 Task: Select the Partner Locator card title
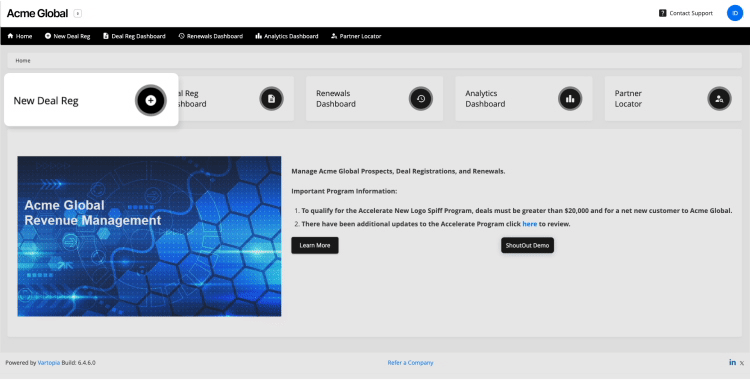(628, 99)
